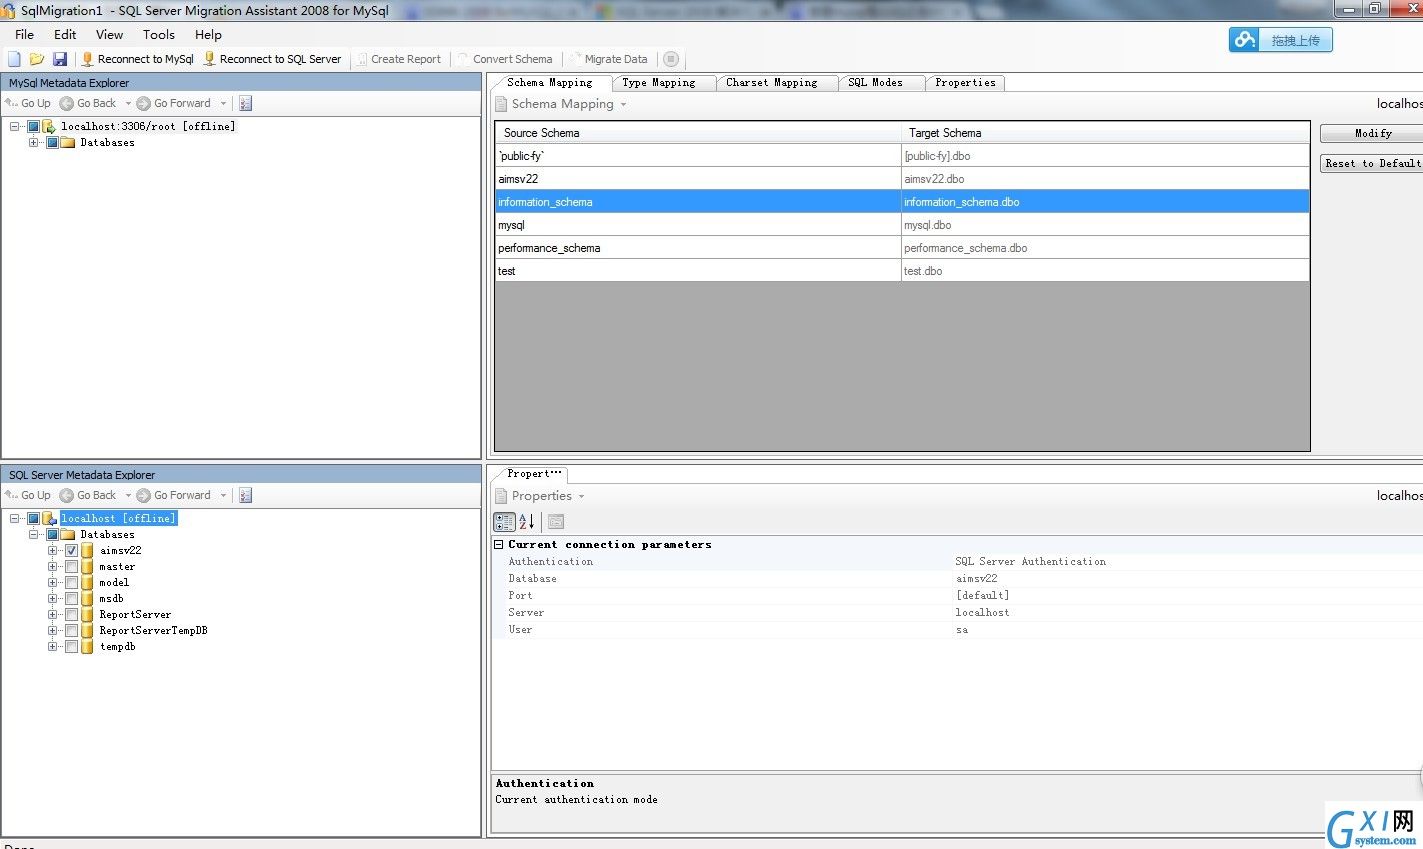Open the Help menu
This screenshot has height=849, width=1423.
point(208,34)
